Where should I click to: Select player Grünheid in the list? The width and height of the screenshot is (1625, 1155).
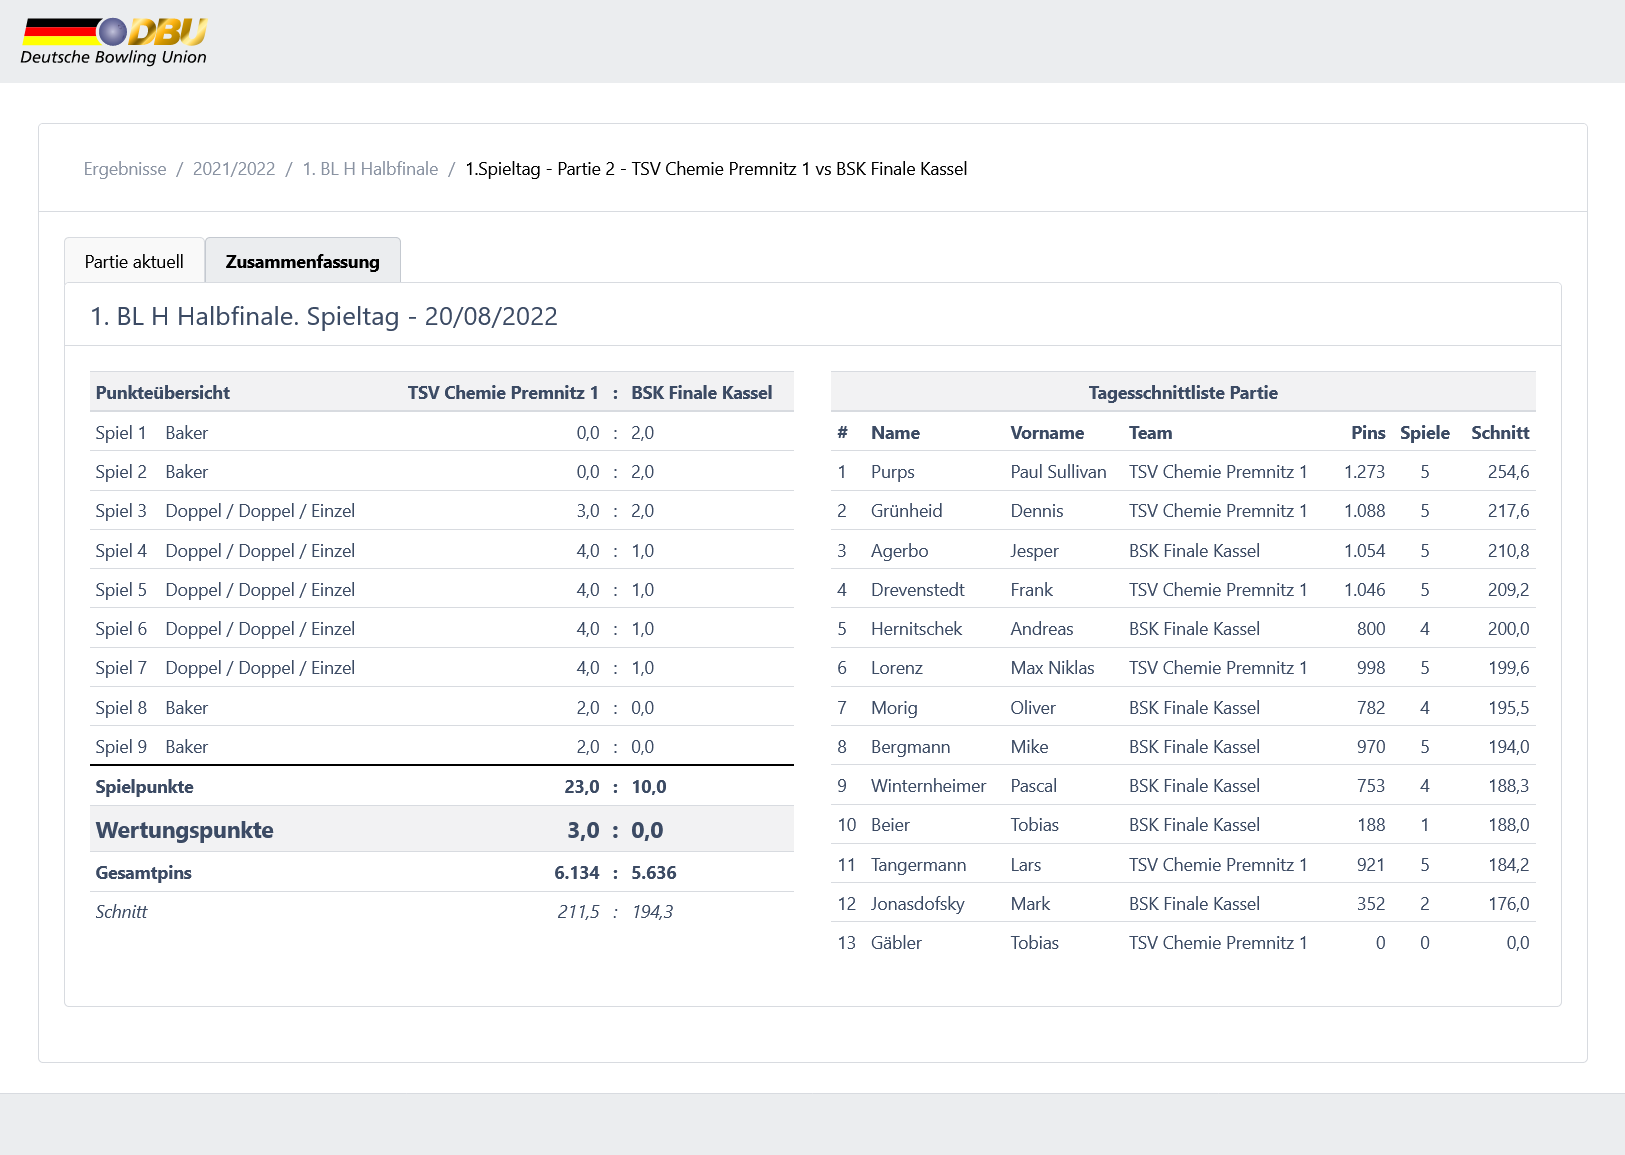(x=1183, y=511)
